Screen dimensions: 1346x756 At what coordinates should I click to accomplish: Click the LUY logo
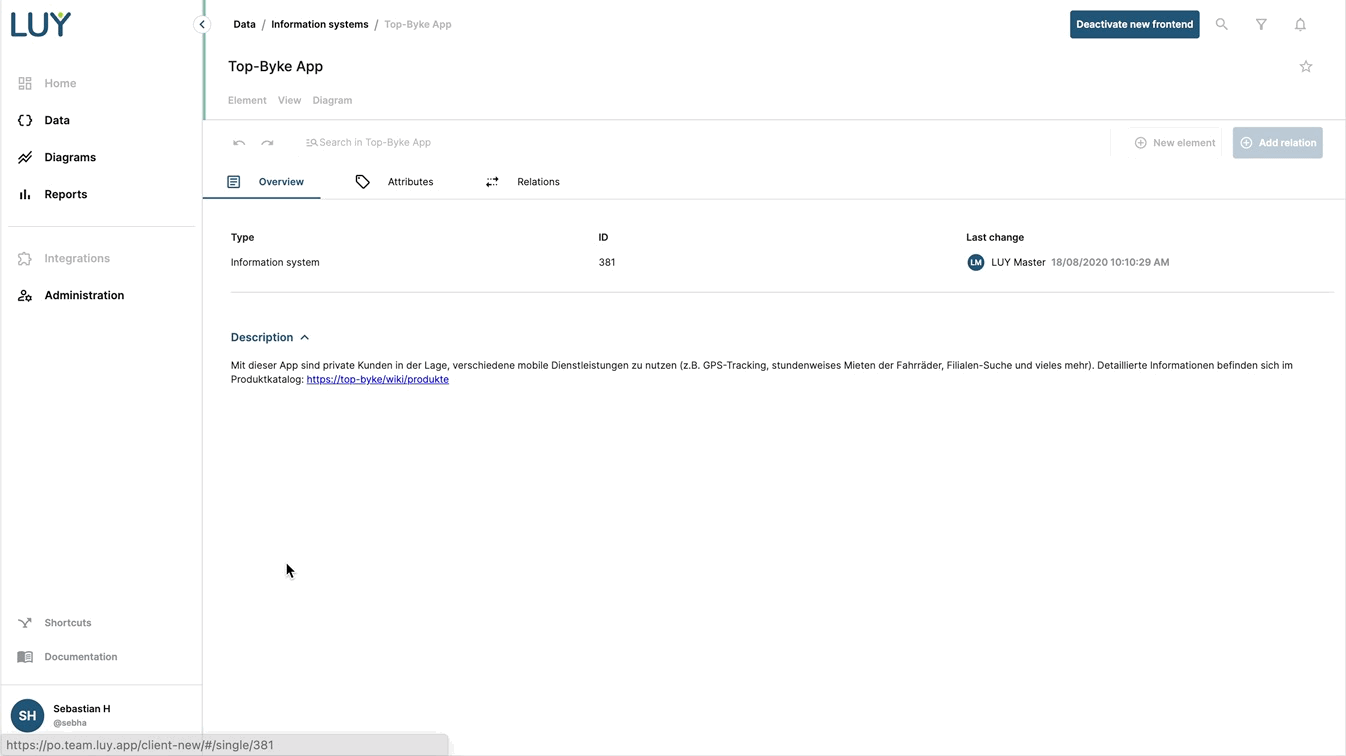41,25
